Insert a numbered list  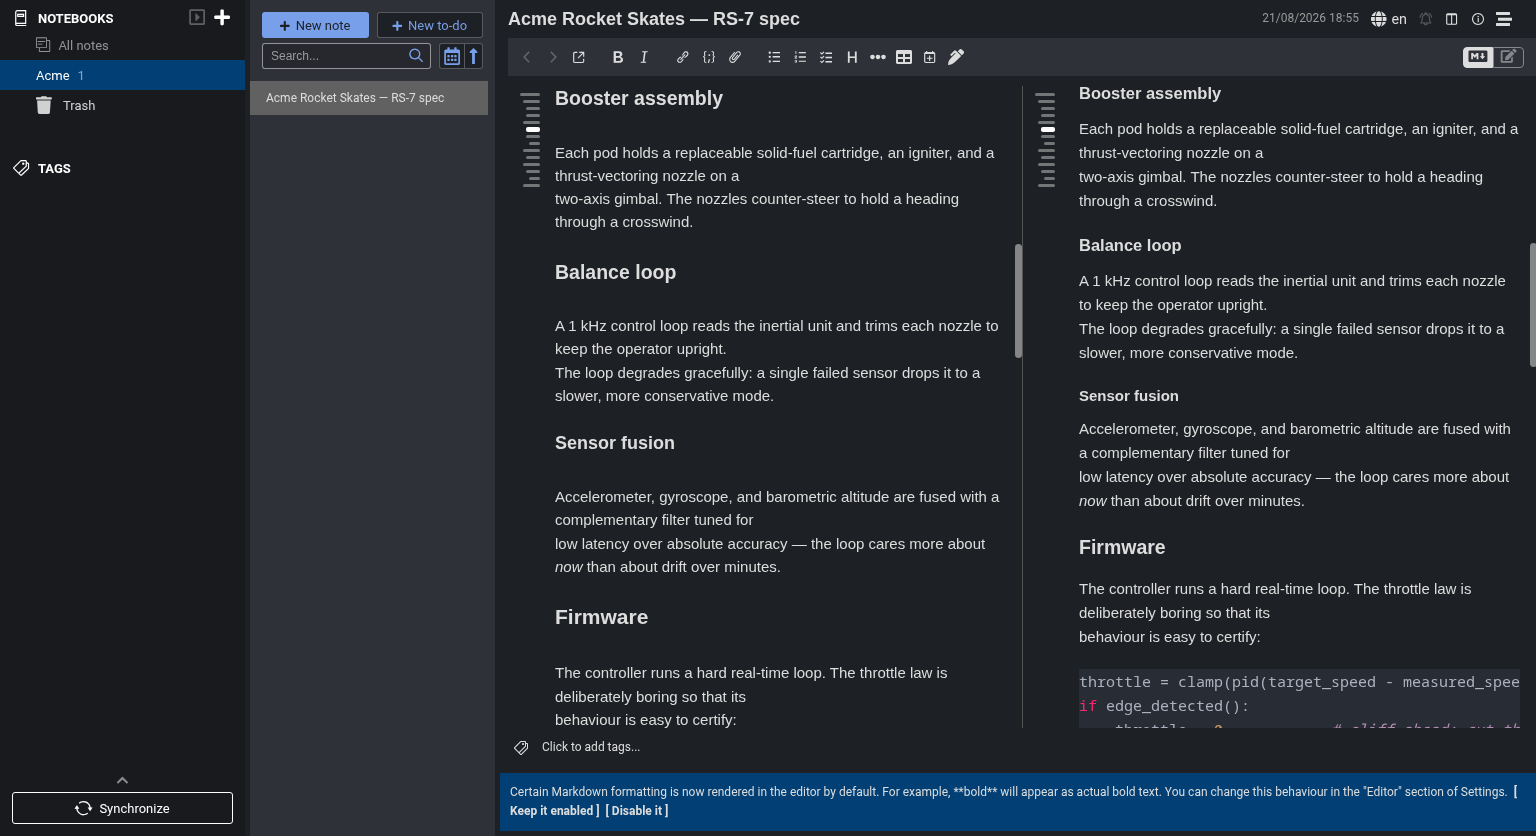tap(800, 57)
